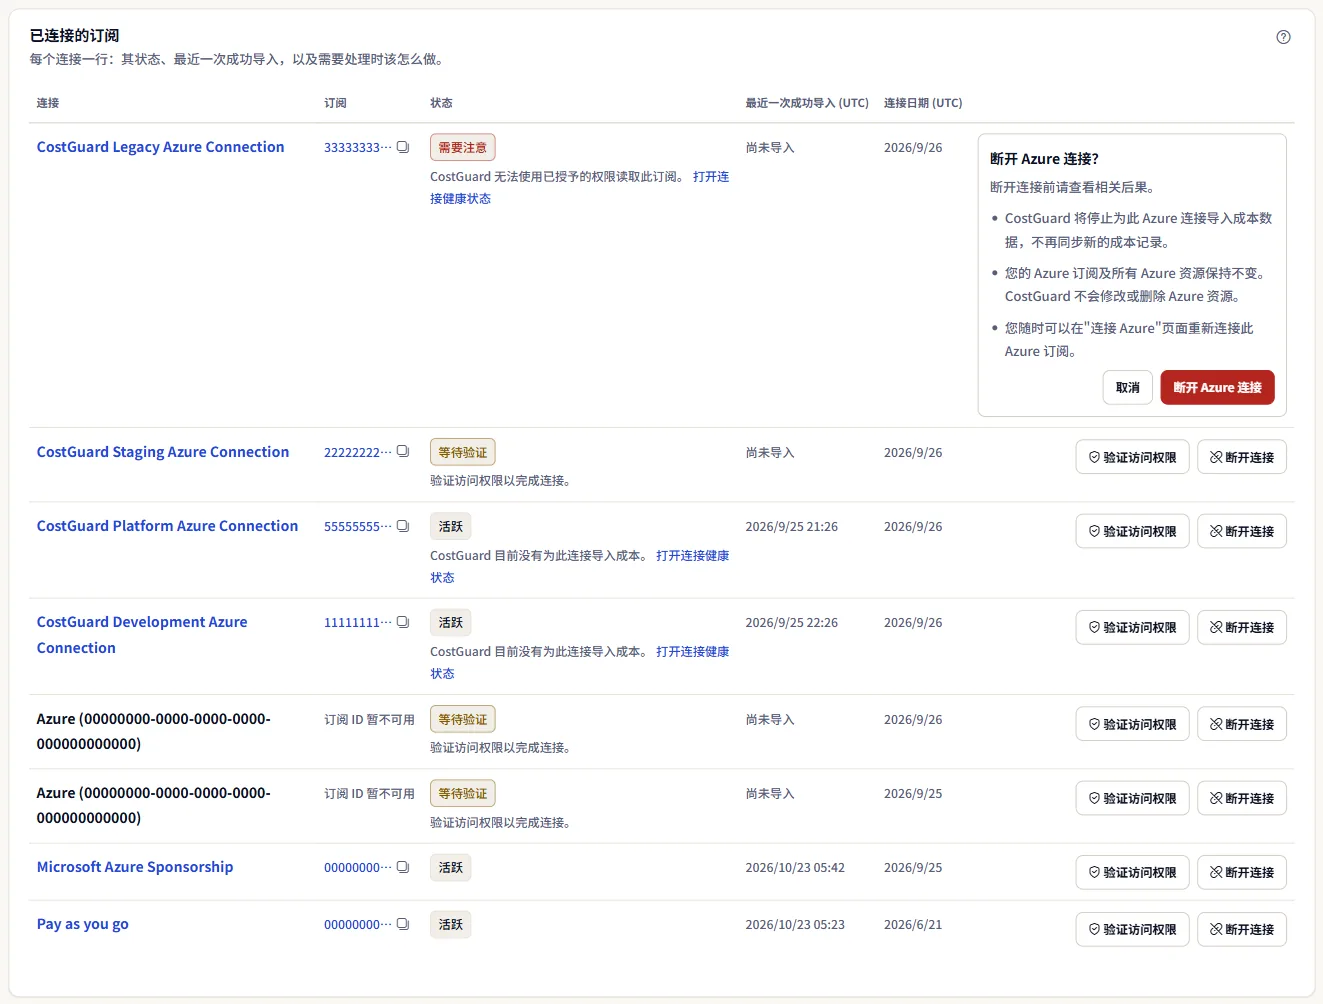1323x1004 pixels.
Task: Click 断开连接 for CostGuard Development connection
Action: tap(1242, 627)
